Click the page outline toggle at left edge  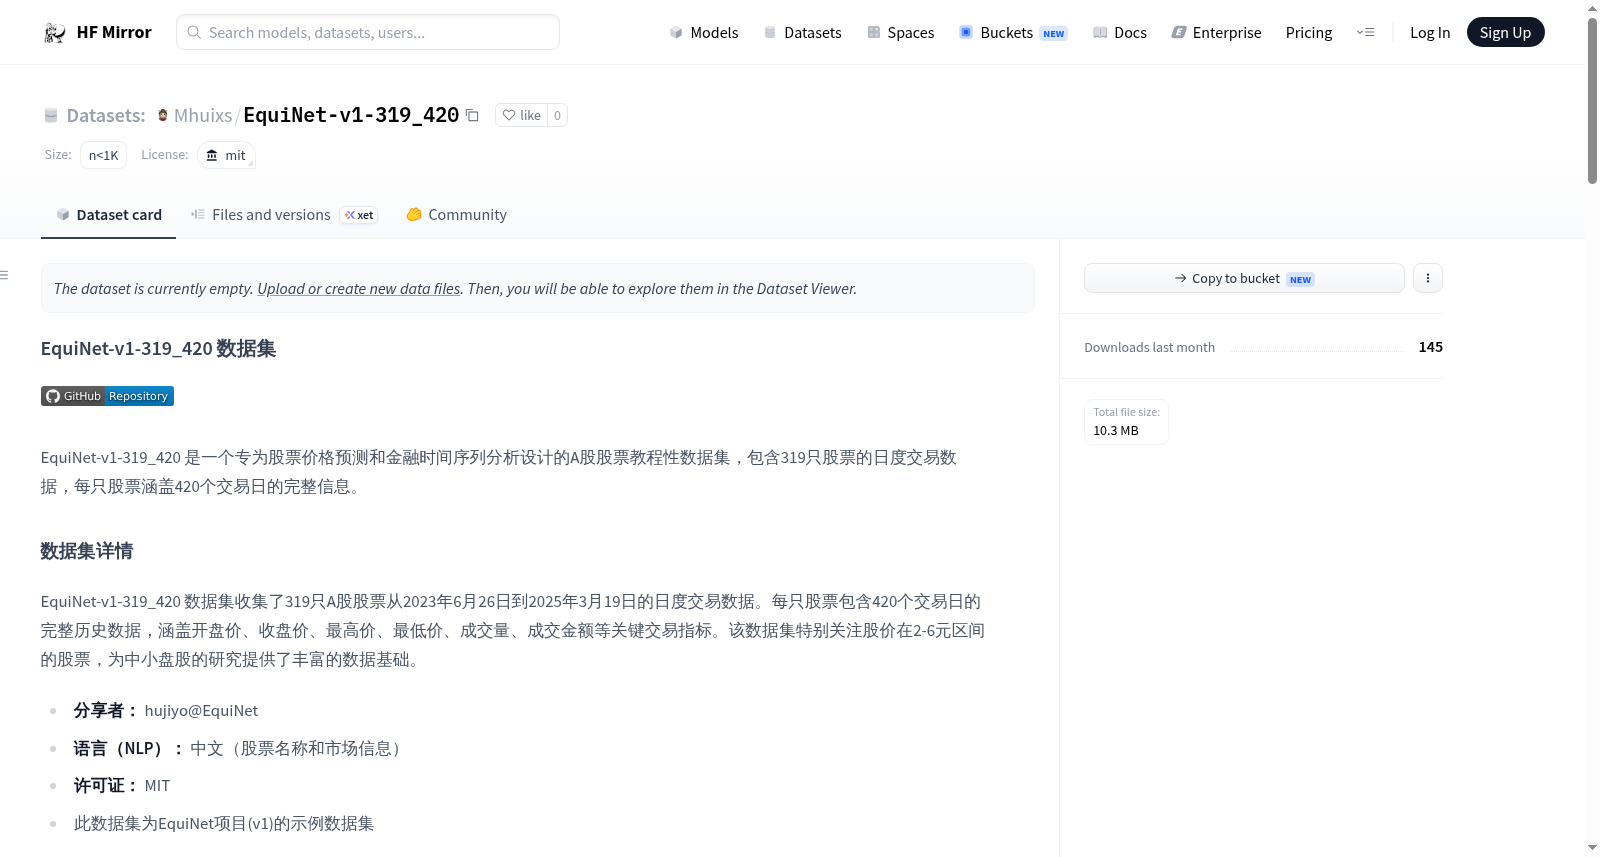coord(5,275)
